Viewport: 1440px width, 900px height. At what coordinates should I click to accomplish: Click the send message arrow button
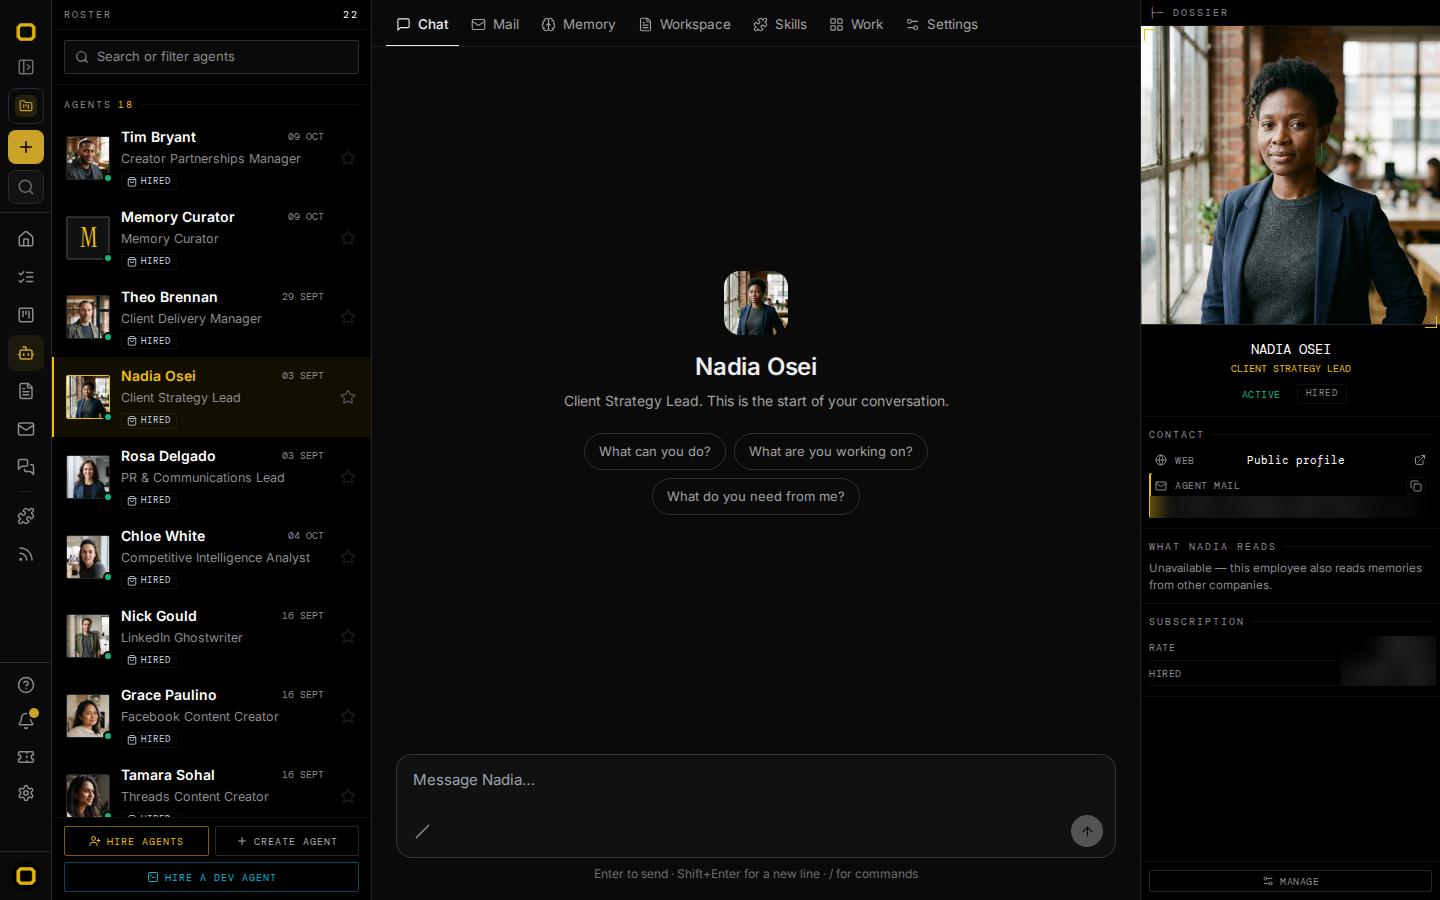pyautogui.click(x=1087, y=831)
